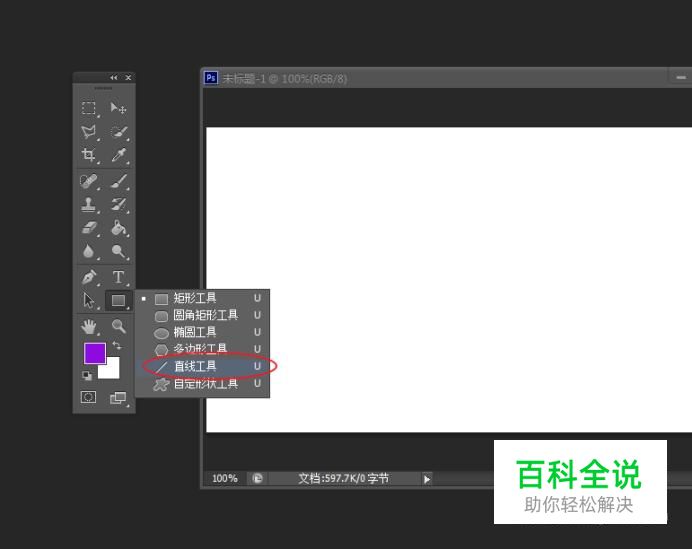The width and height of the screenshot is (692, 549).
Task: Close the toolbox panel
Action: (128, 78)
